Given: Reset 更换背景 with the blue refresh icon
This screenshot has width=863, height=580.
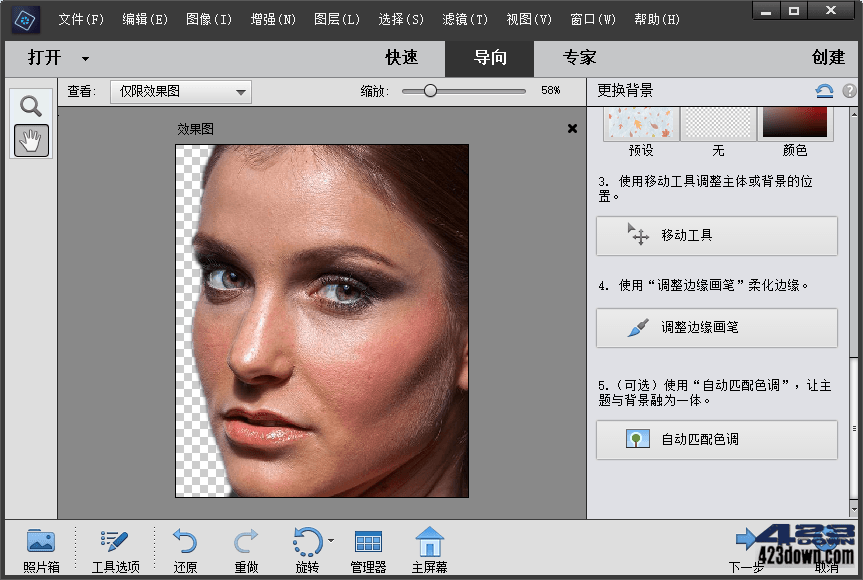Looking at the screenshot, I should click(823, 90).
